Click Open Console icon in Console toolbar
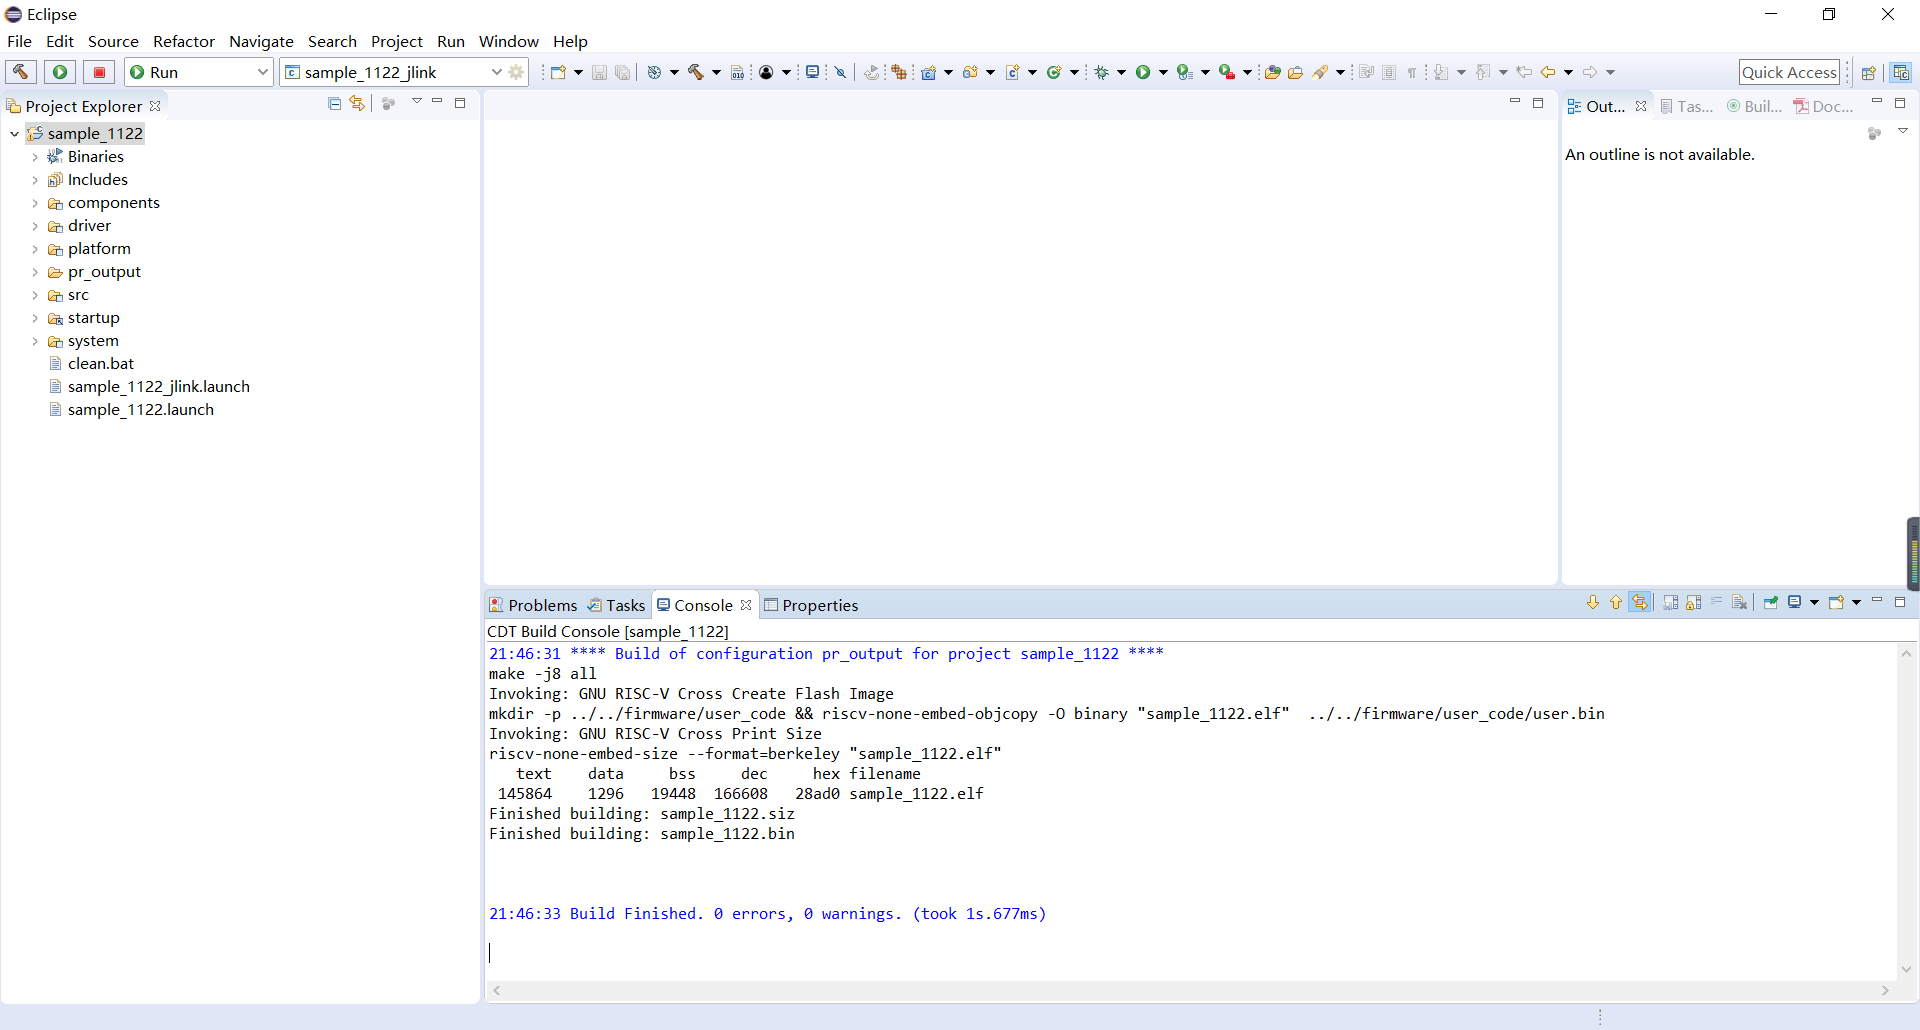The width and height of the screenshot is (1920, 1030). [1836, 602]
